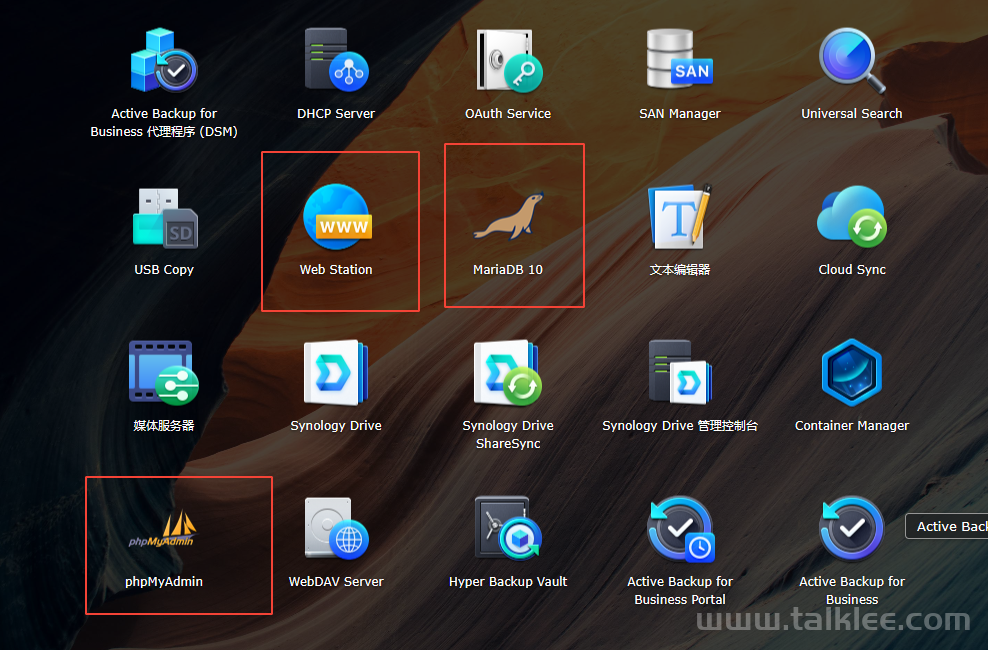Open Hyper Backup Vault
The width and height of the screenshot is (988, 650).
508,529
